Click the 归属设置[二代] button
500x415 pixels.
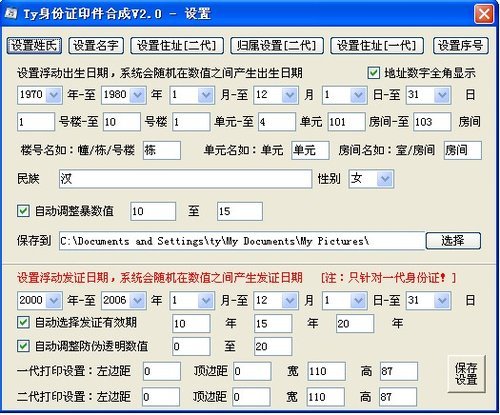coord(277,45)
